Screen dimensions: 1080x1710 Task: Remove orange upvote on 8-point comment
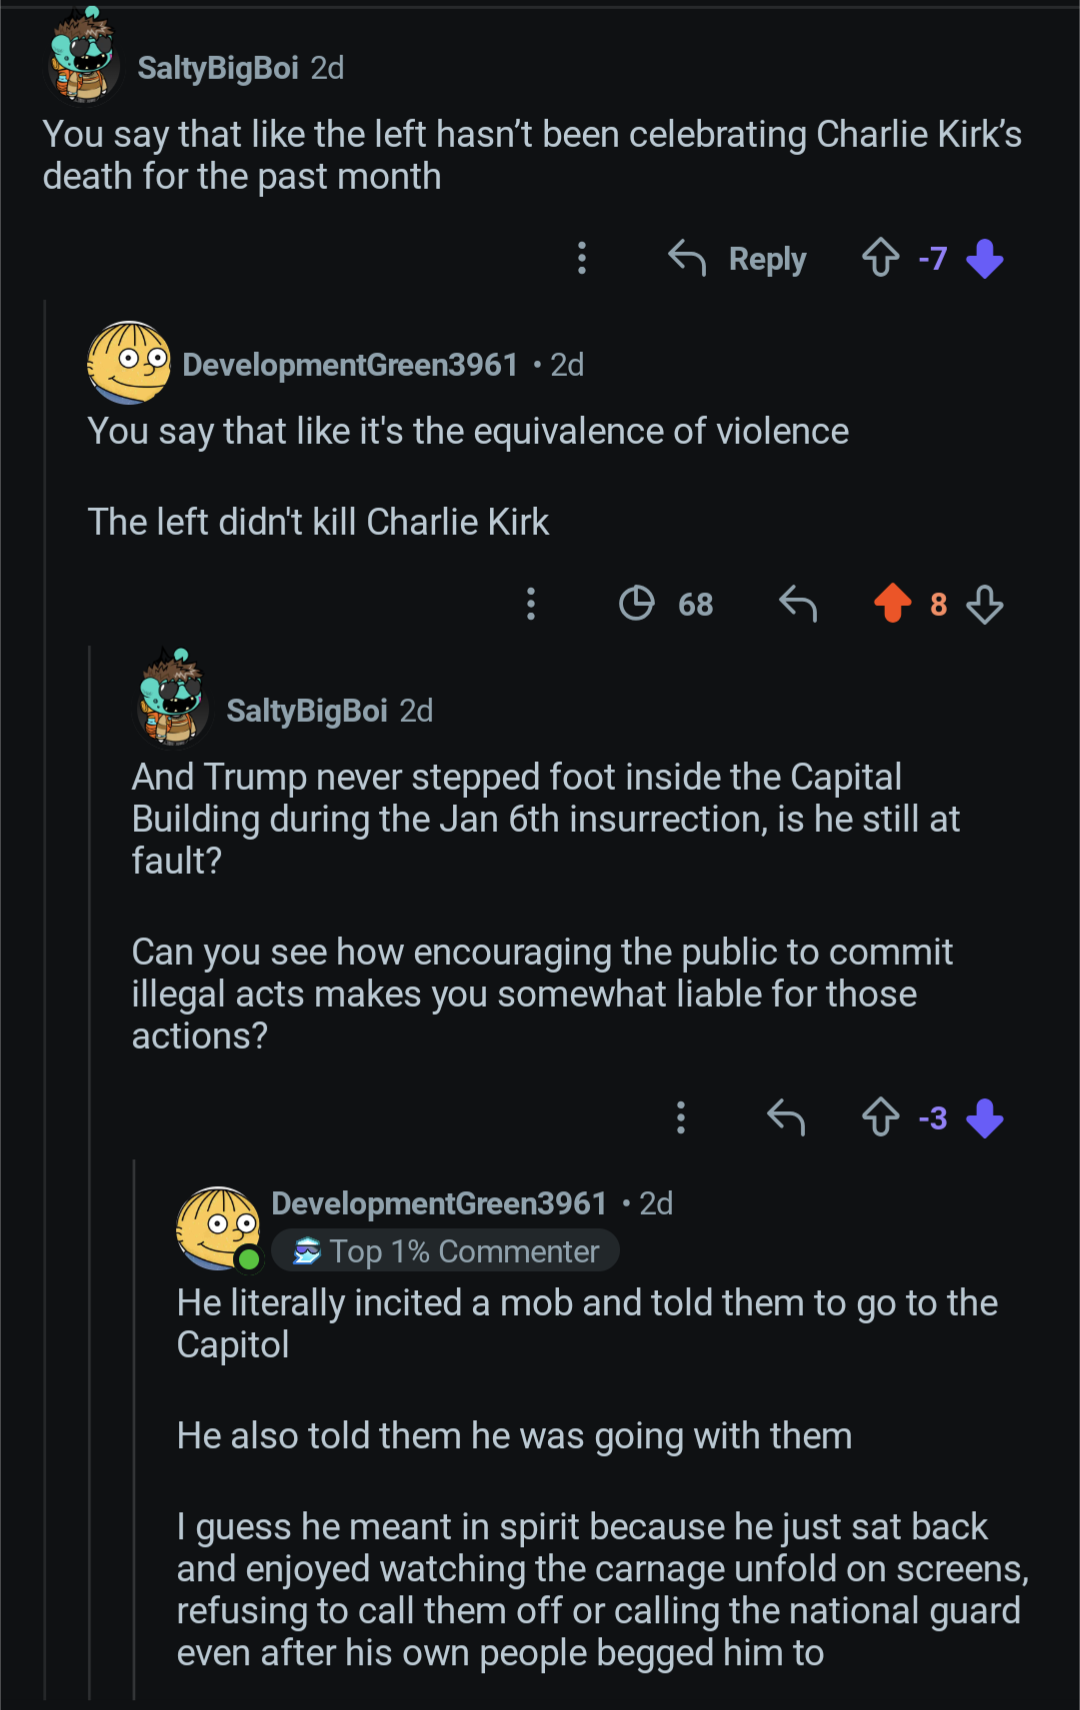click(x=892, y=603)
